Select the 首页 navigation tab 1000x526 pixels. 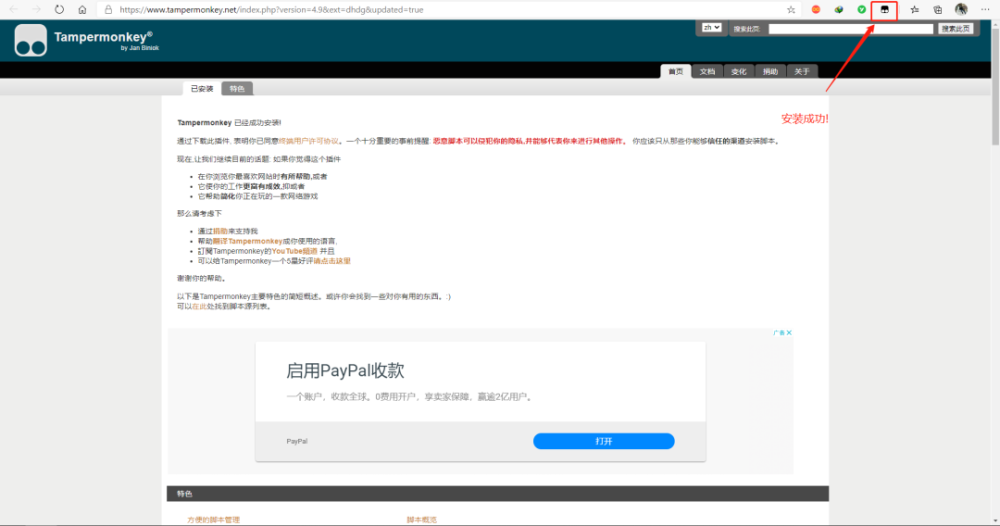675,71
